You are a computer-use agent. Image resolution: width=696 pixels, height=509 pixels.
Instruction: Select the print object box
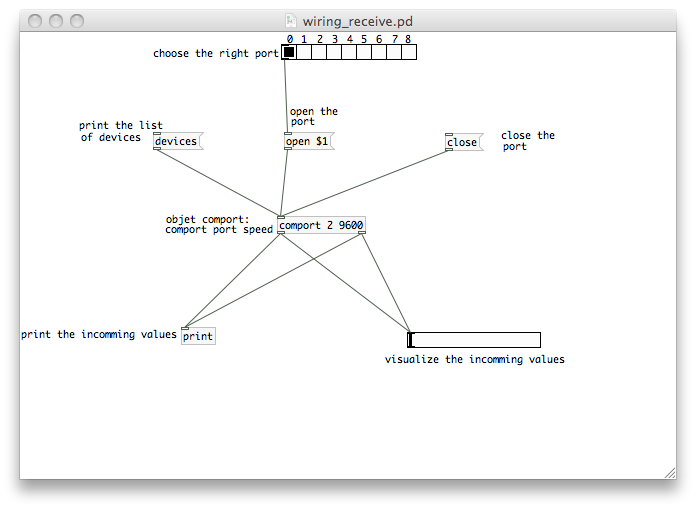click(198, 336)
